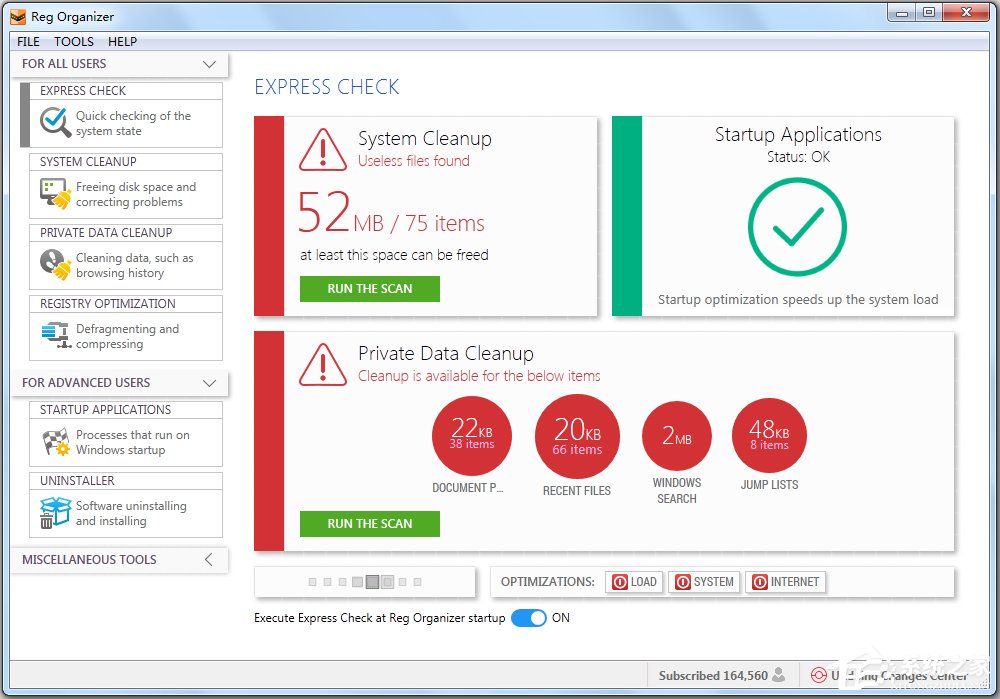
Task: Click the progress indicator squares bar
Action: coord(365,582)
